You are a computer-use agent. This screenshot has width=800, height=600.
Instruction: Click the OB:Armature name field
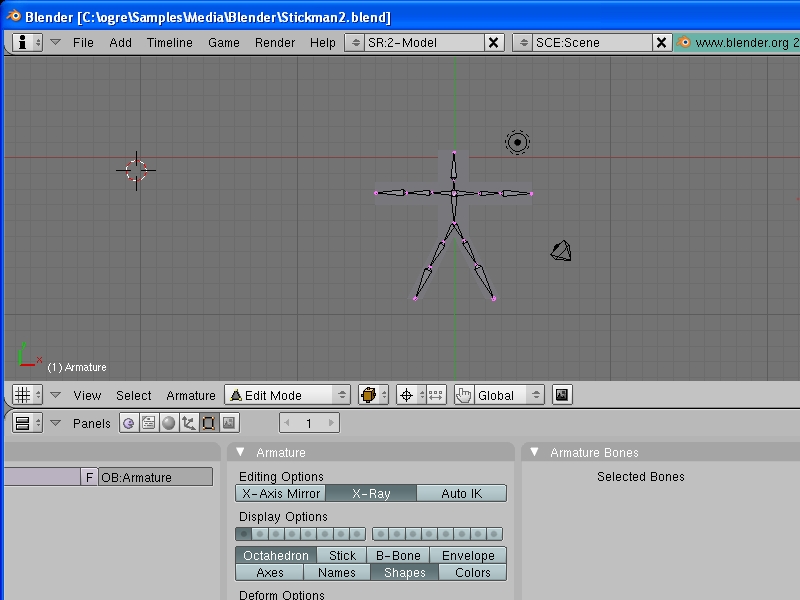(155, 477)
